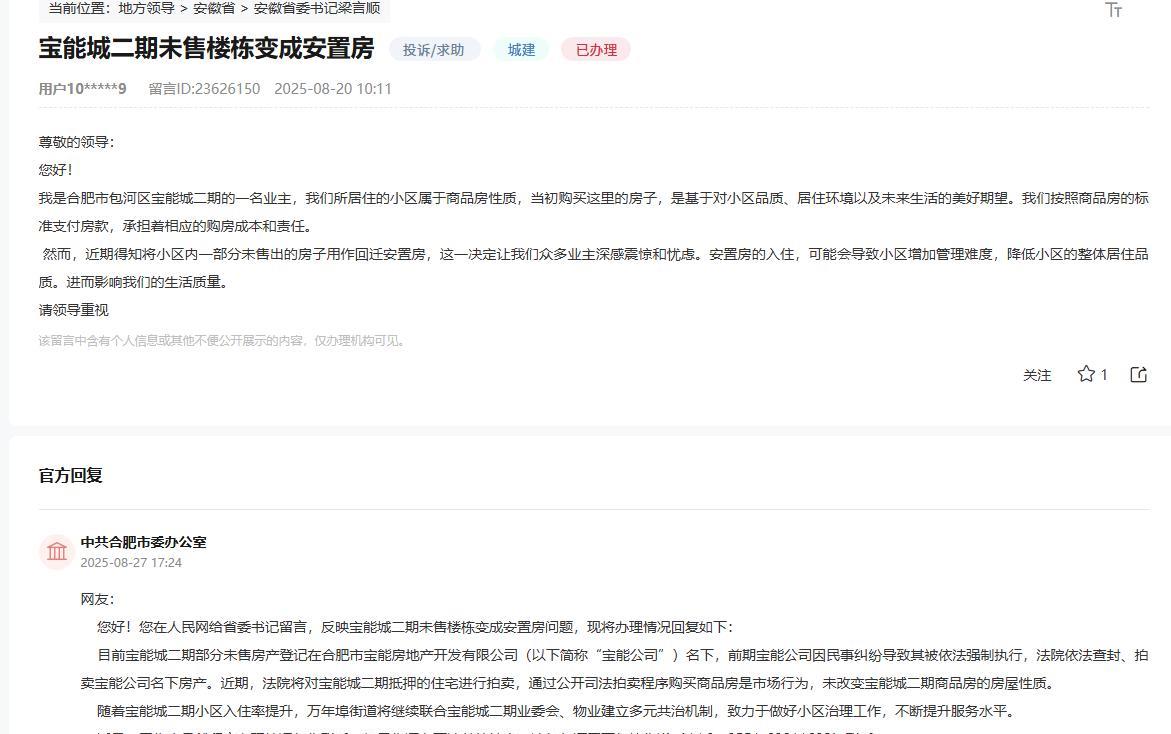Image resolution: width=1171 pixels, height=734 pixels.
Task: Open the 地方领导 breadcrumb link
Action: [146, 8]
